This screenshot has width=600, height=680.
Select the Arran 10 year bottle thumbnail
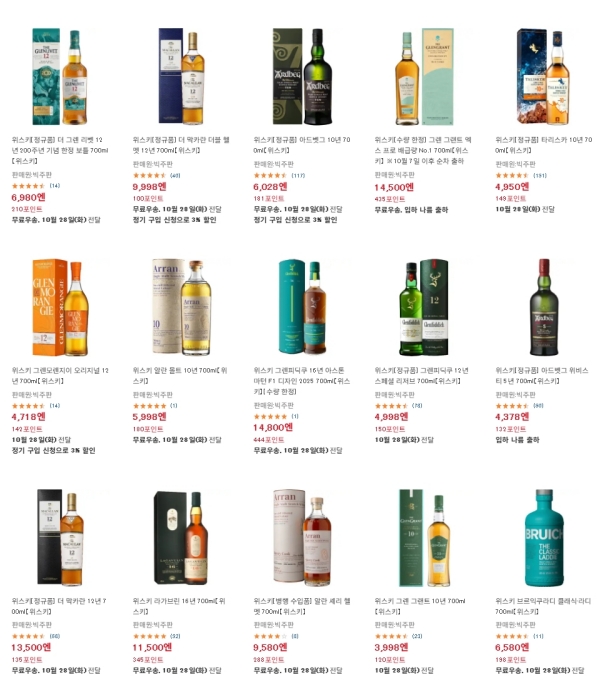[x=181, y=307]
